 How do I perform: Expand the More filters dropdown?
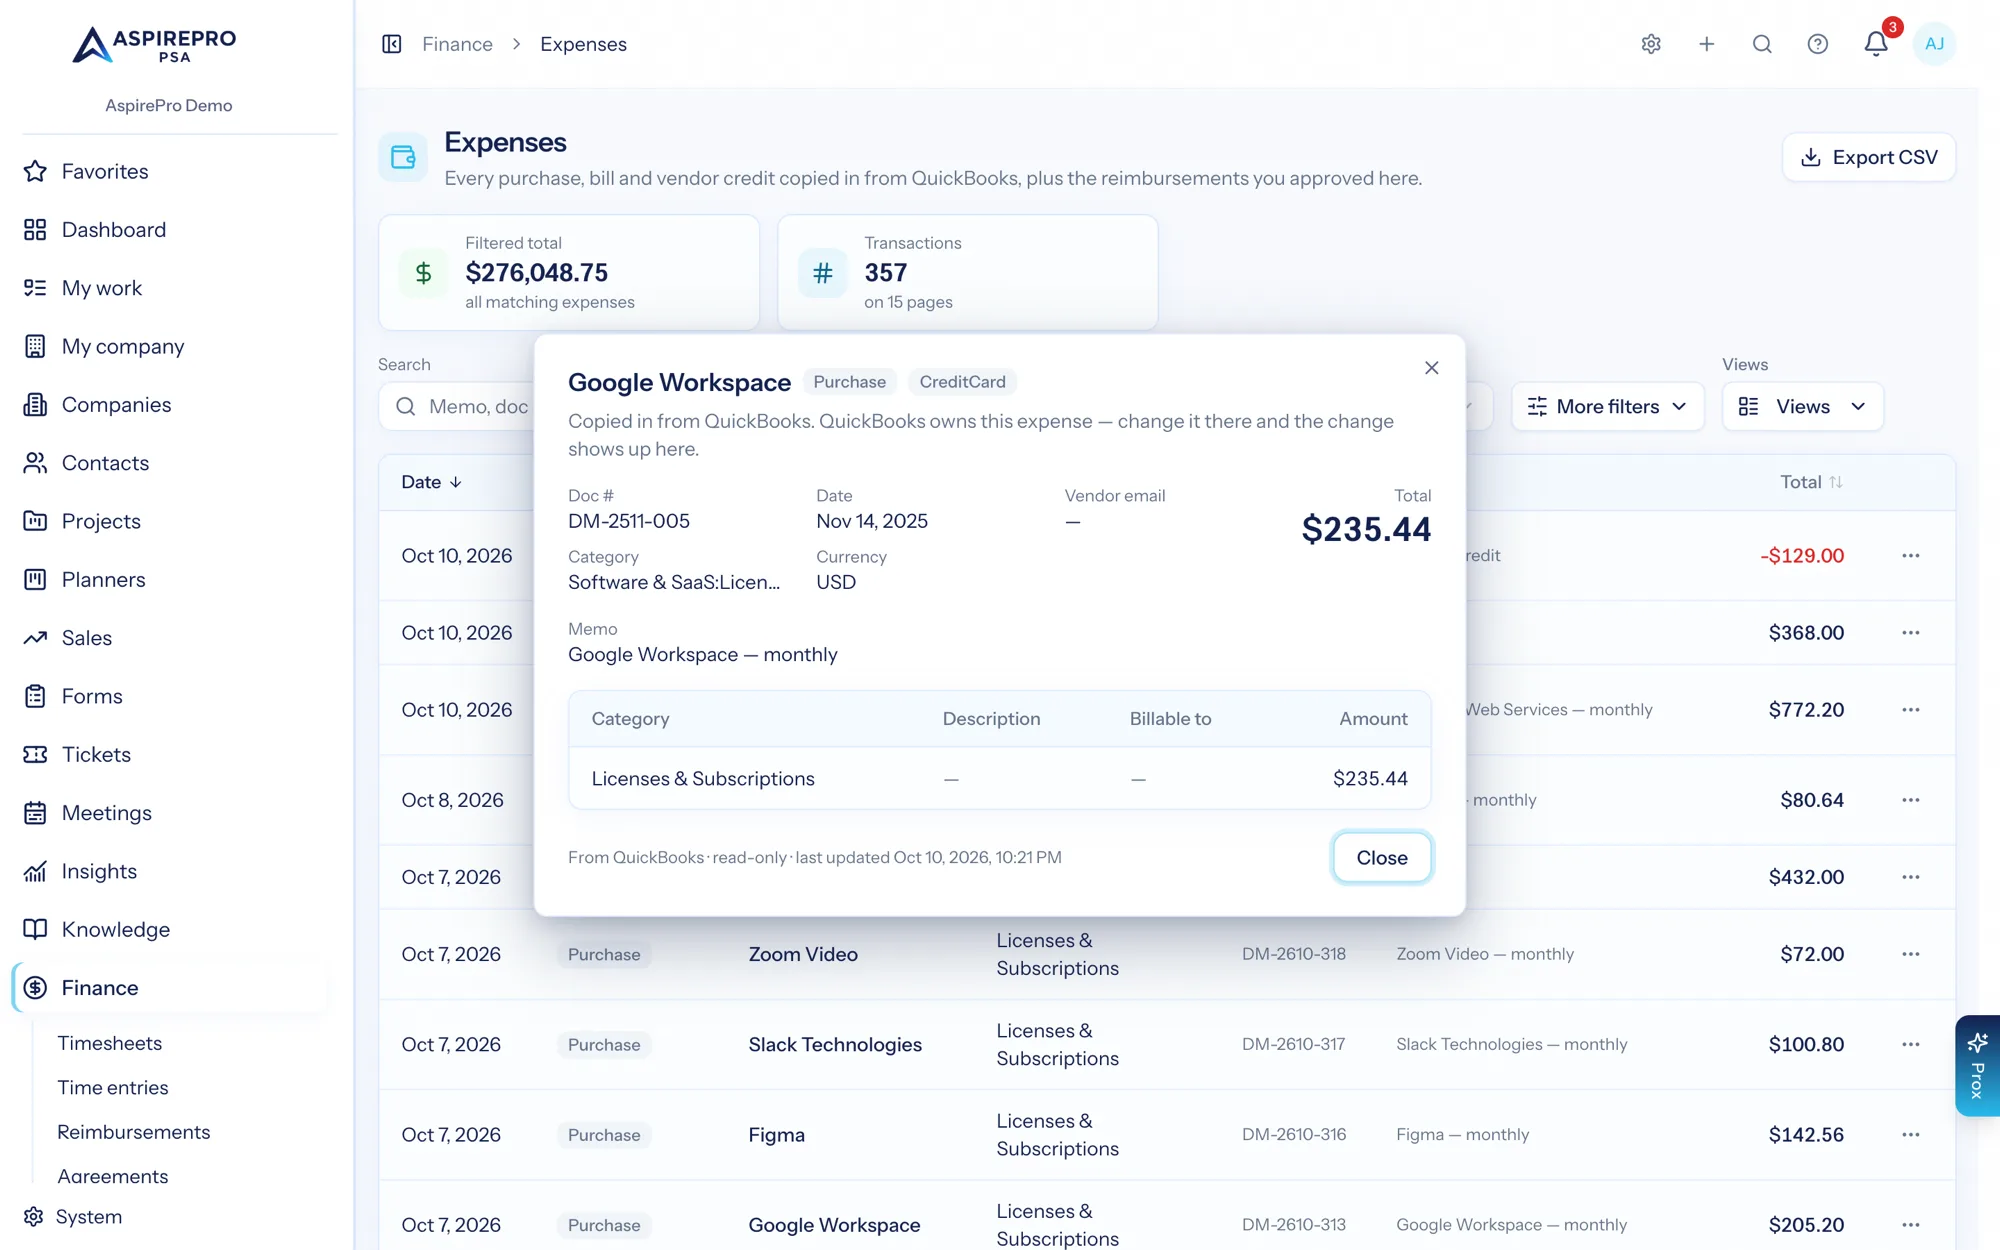click(1608, 407)
